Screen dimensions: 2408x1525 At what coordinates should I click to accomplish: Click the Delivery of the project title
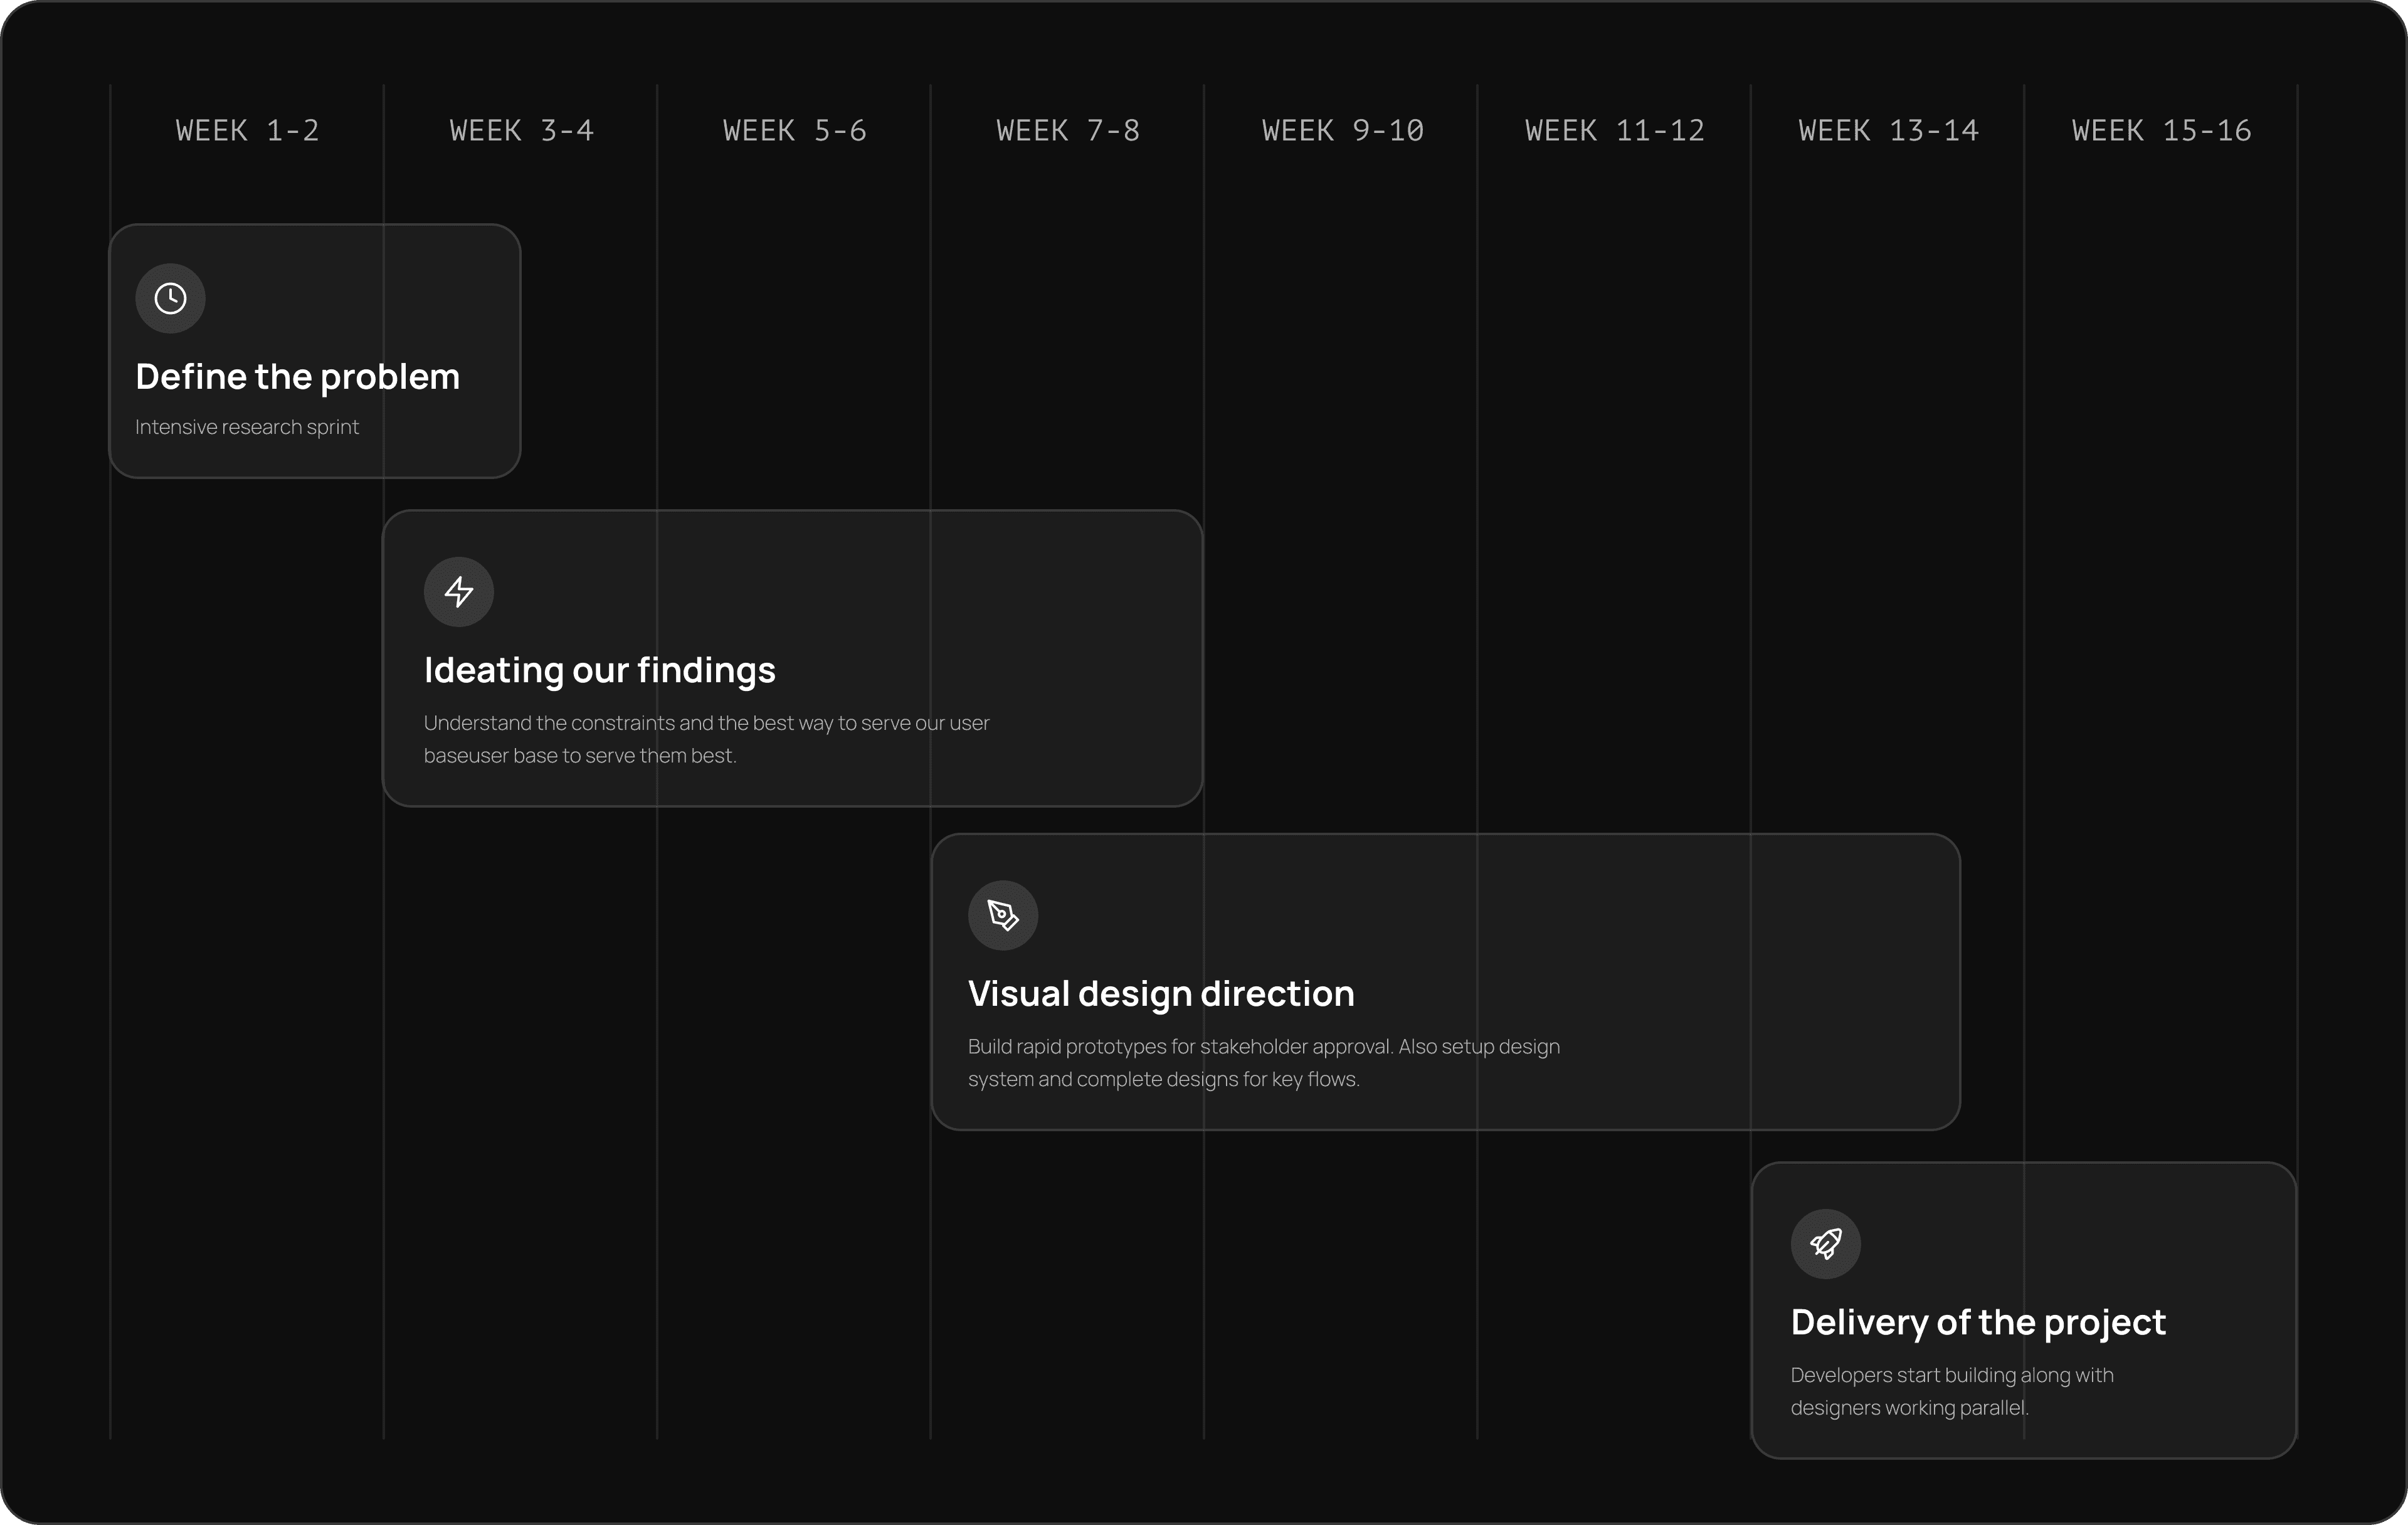point(1978,1322)
